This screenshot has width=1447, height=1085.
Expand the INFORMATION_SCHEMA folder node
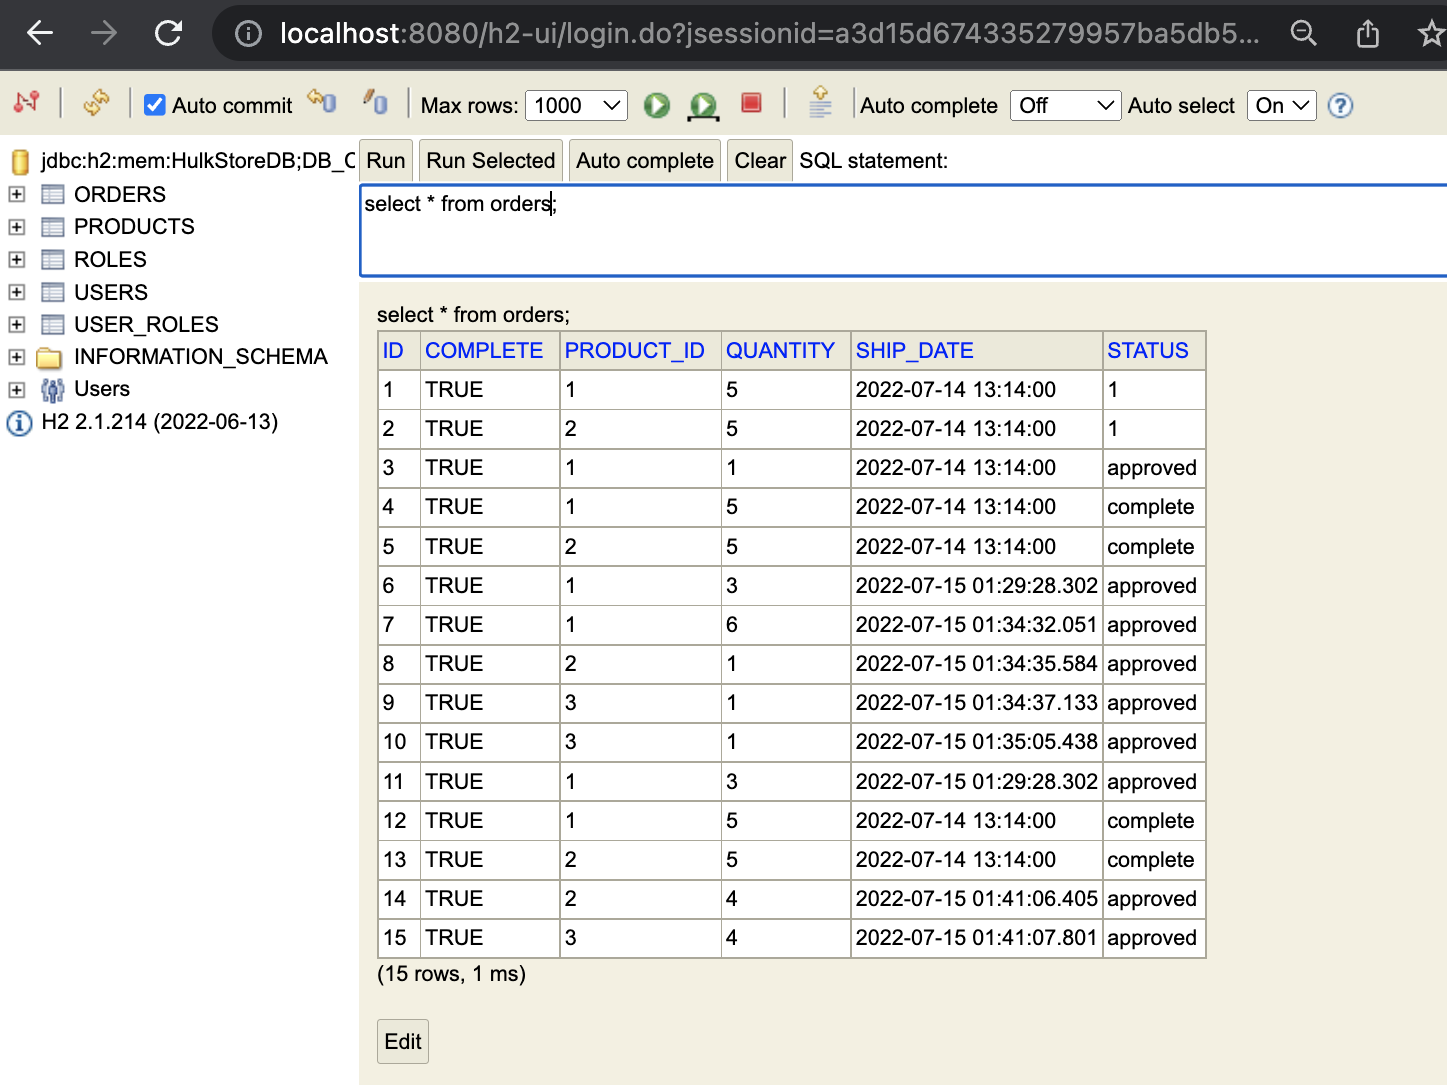tap(17, 357)
